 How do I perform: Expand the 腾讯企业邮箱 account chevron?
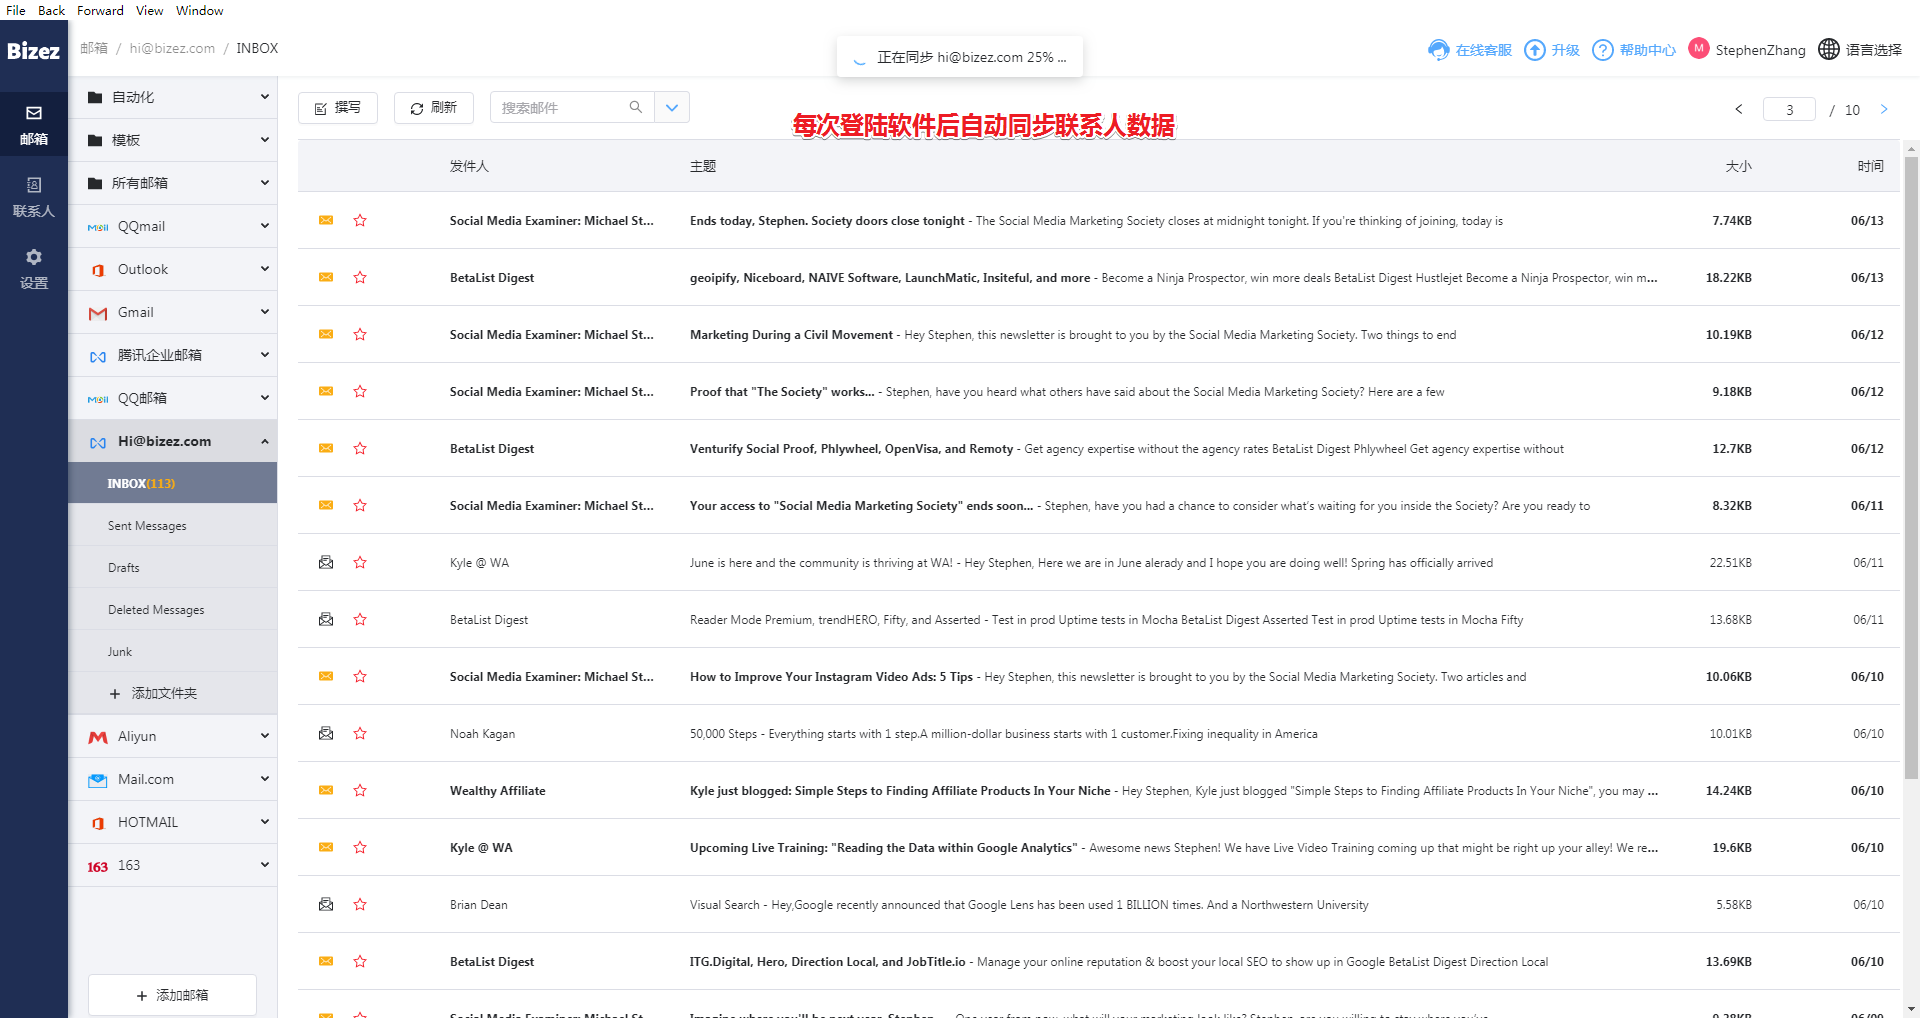(265, 355)
